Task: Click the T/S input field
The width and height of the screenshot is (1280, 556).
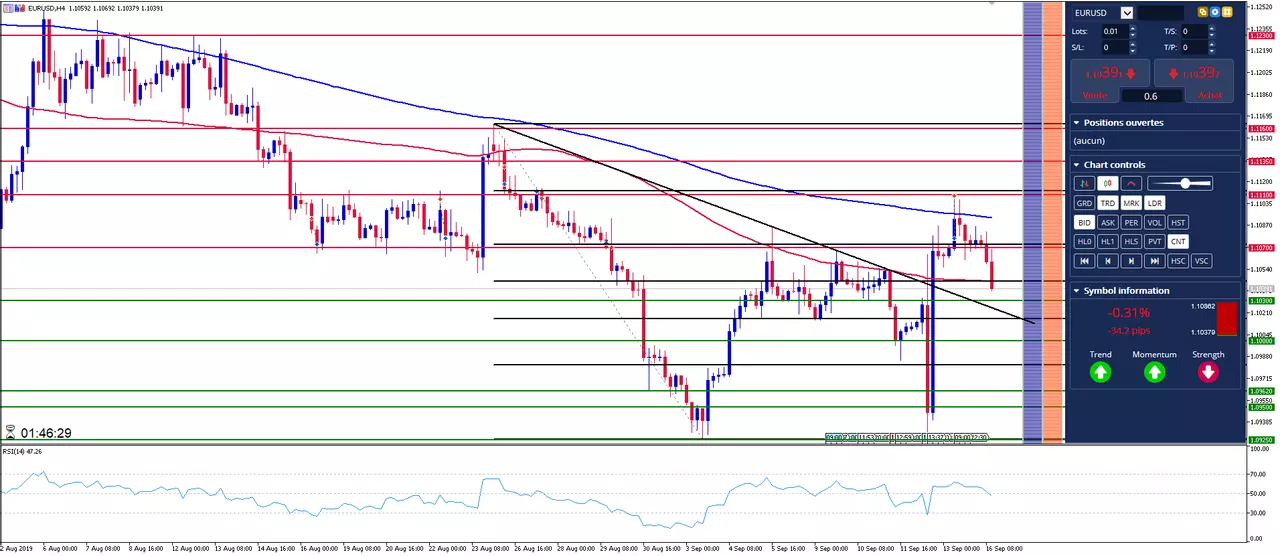Action: pyautogui.click(x=1194, y=31)
